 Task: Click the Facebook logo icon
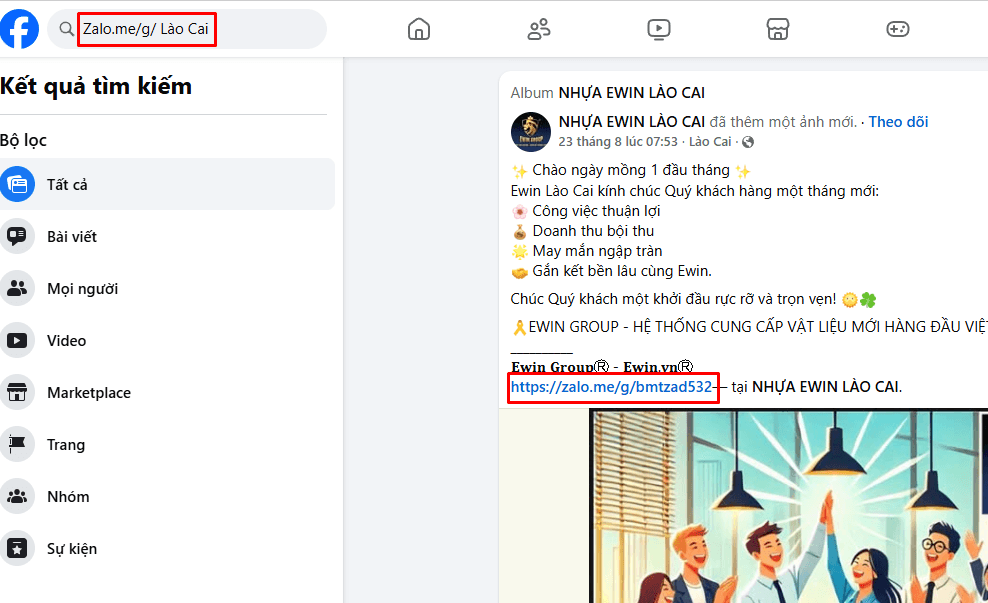[x=20, y=29]
